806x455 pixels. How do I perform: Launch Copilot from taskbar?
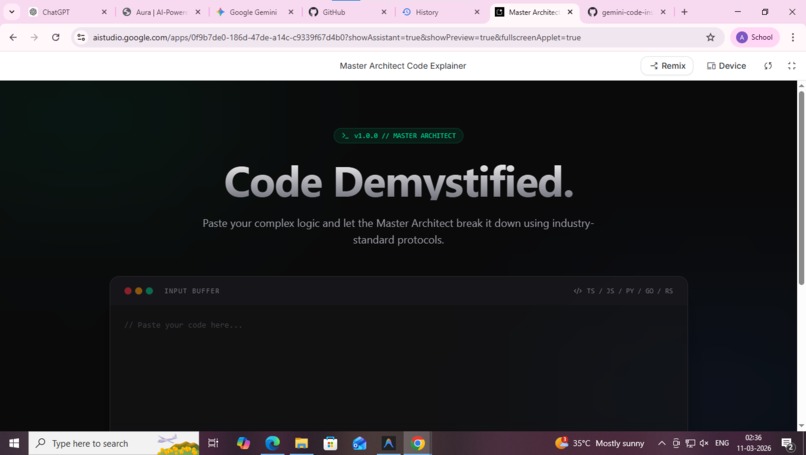[x=243, y=443]
